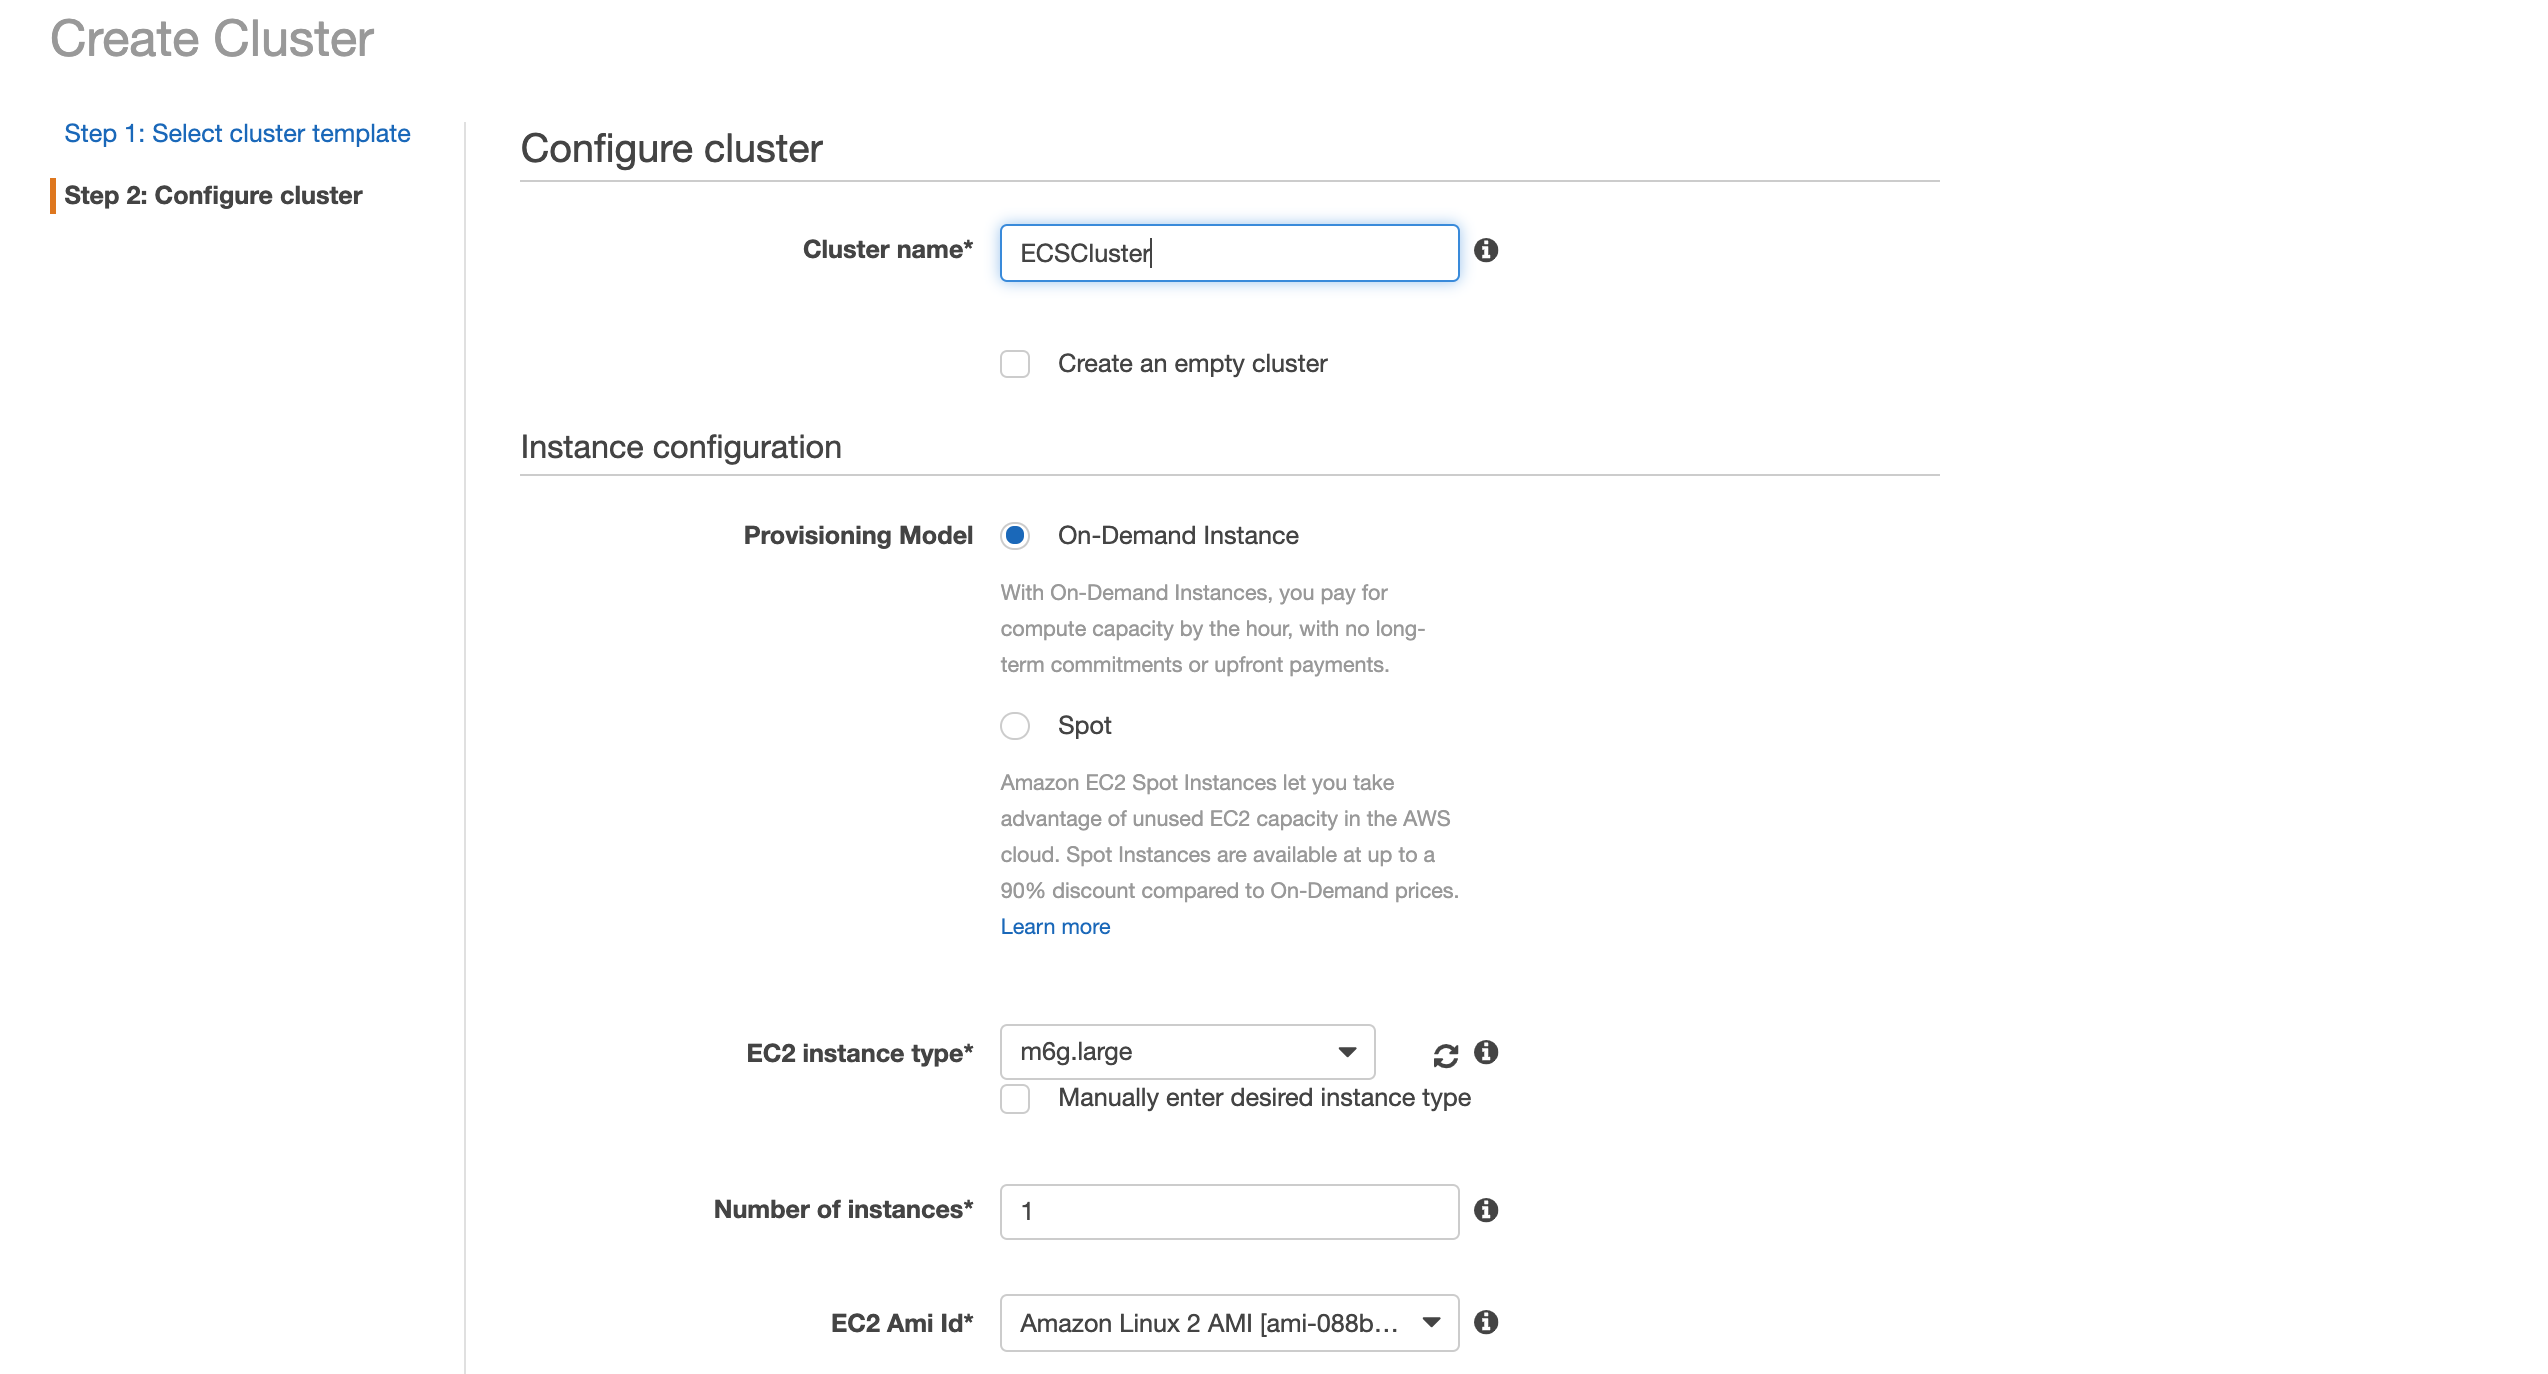Viewport: 2548px width, 1374px height.
Task: Choose the Spot provisioning model option
Action: tap(1015, 726)
